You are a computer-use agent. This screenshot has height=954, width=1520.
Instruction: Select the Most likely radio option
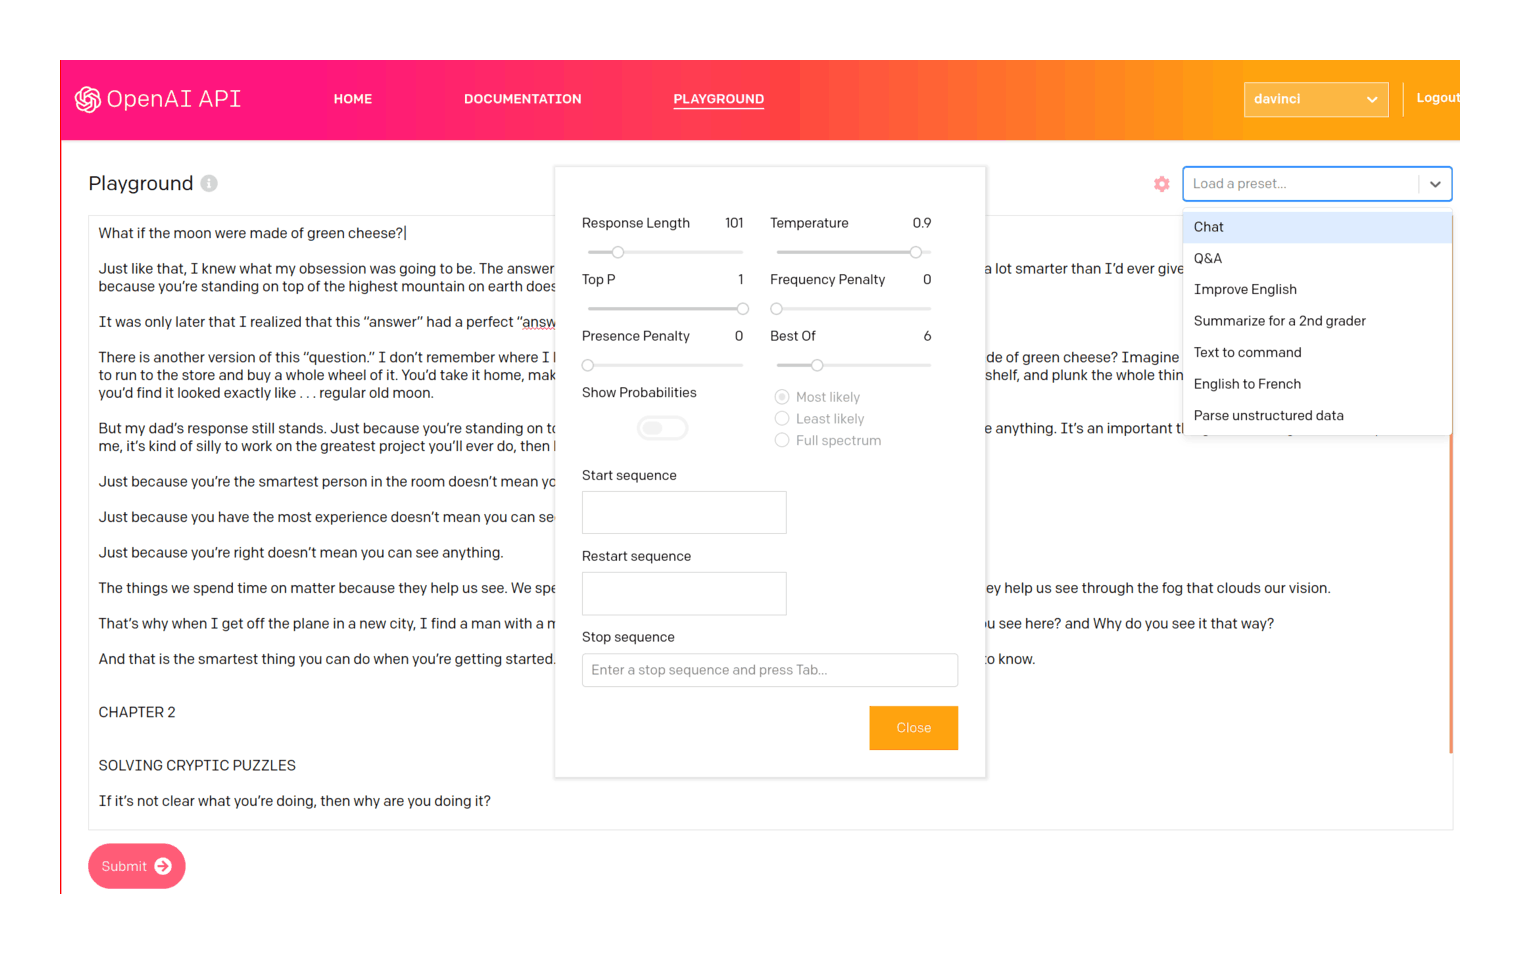click(782, 397)
